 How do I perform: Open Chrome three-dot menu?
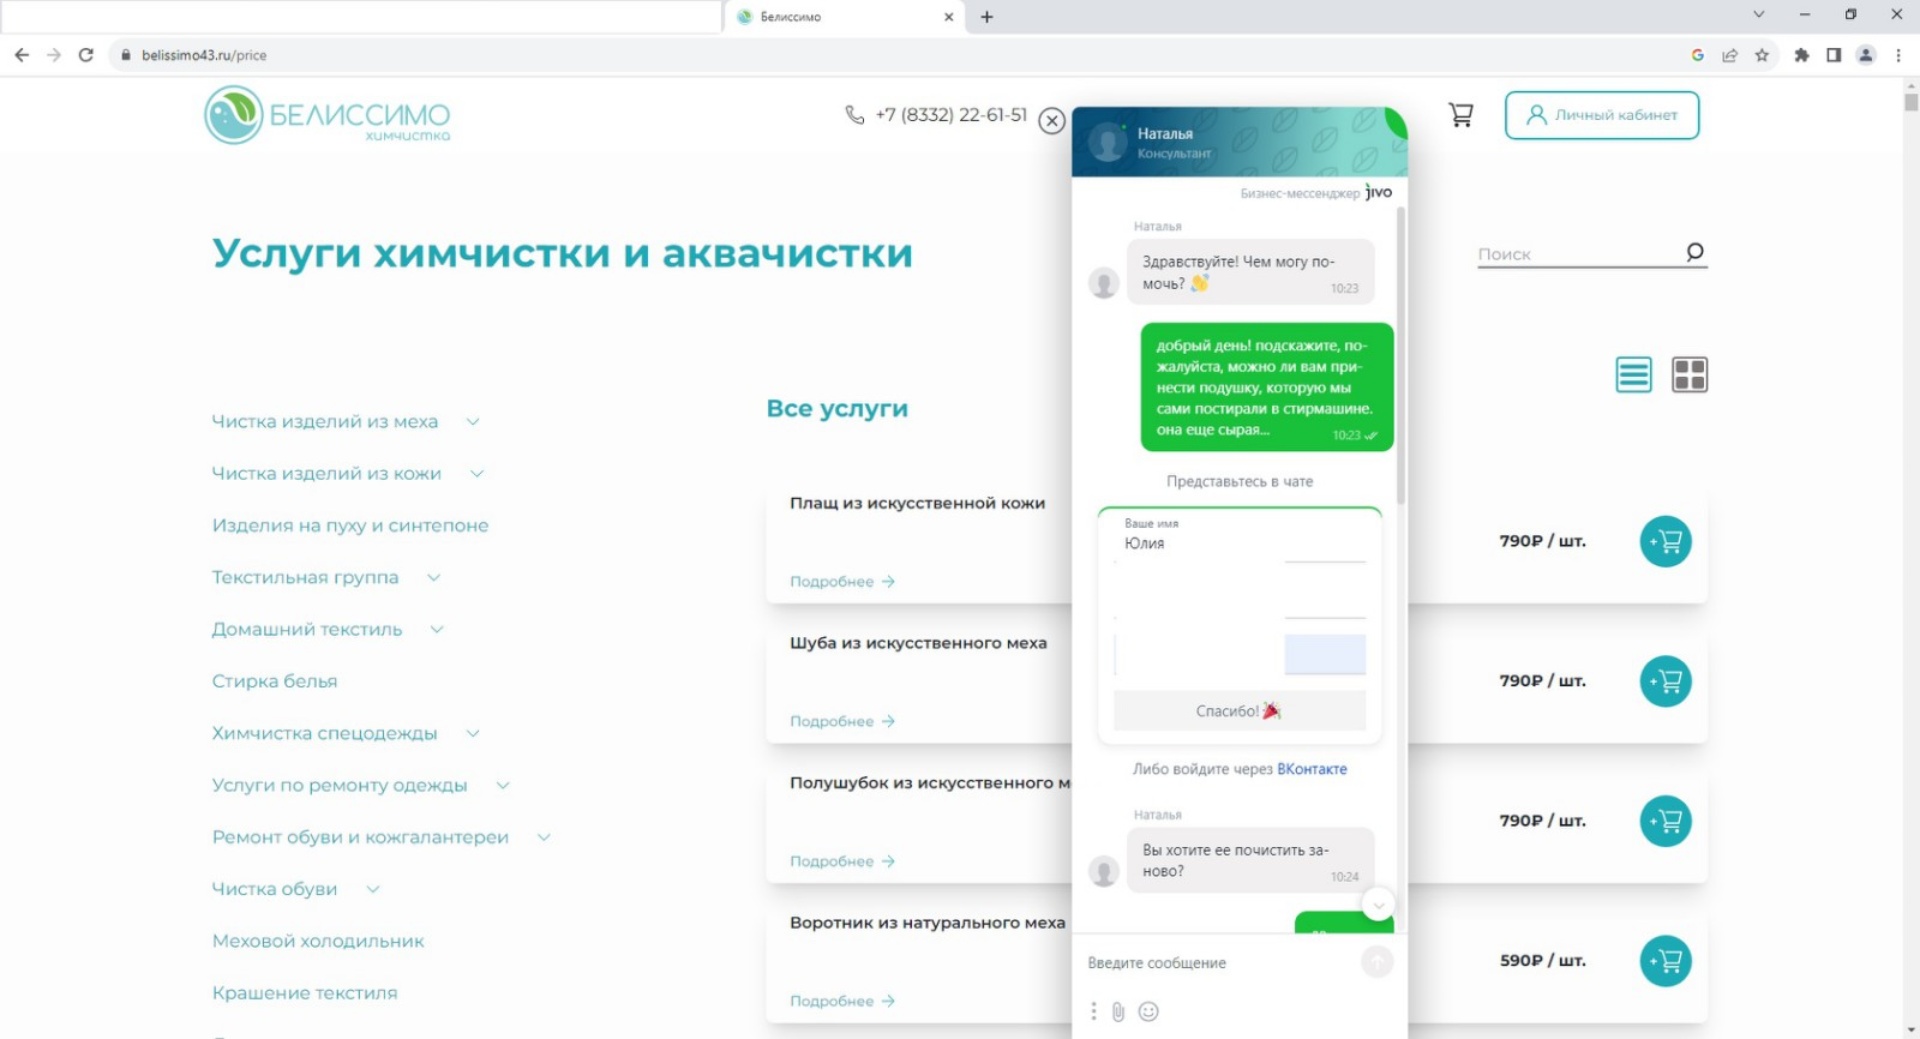tap(1898, 55)
